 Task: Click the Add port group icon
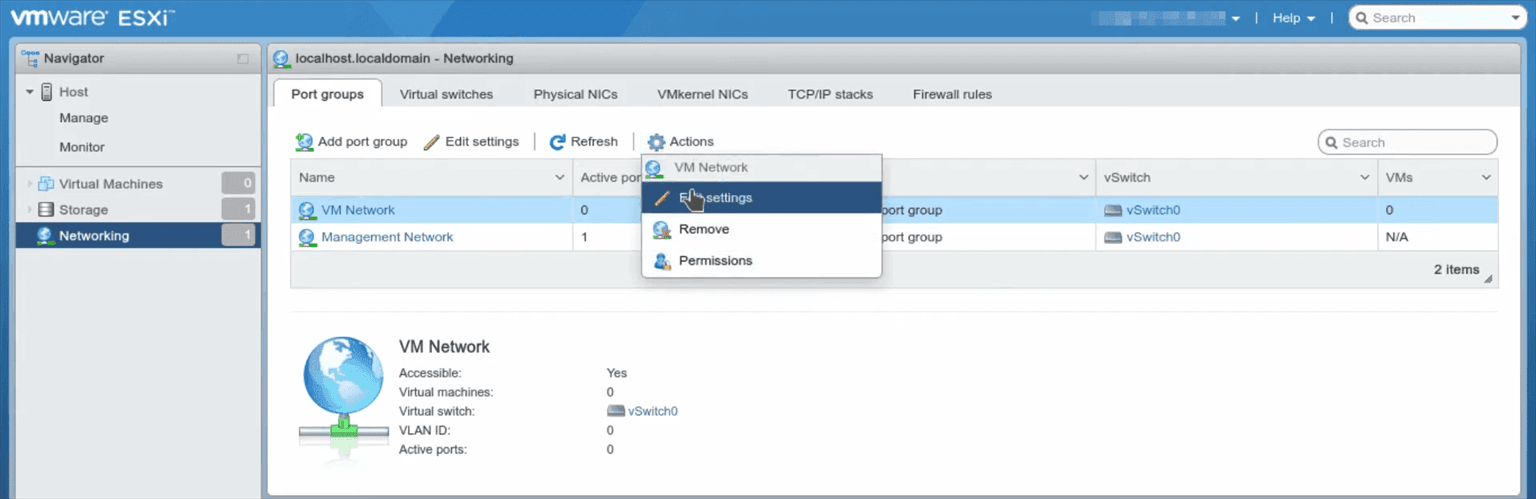click(305, 142)
